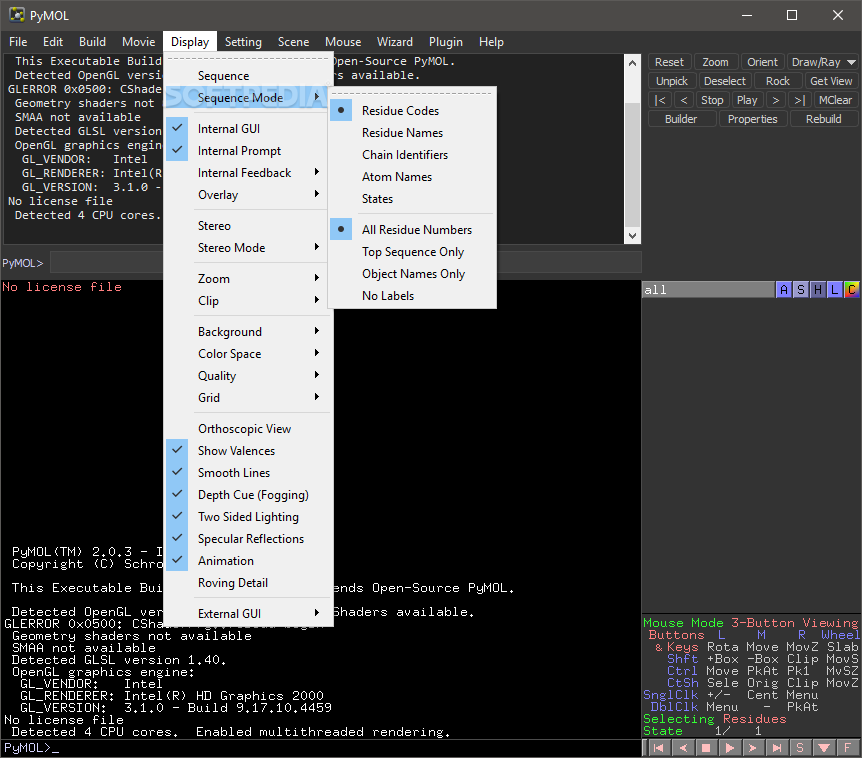Select Top Sequence Only
This screenshot has width=862, height=758.
413,252
